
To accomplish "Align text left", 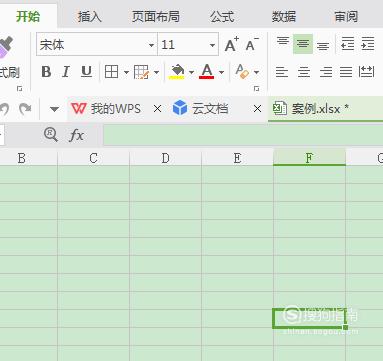I will [x=282, y=72].
